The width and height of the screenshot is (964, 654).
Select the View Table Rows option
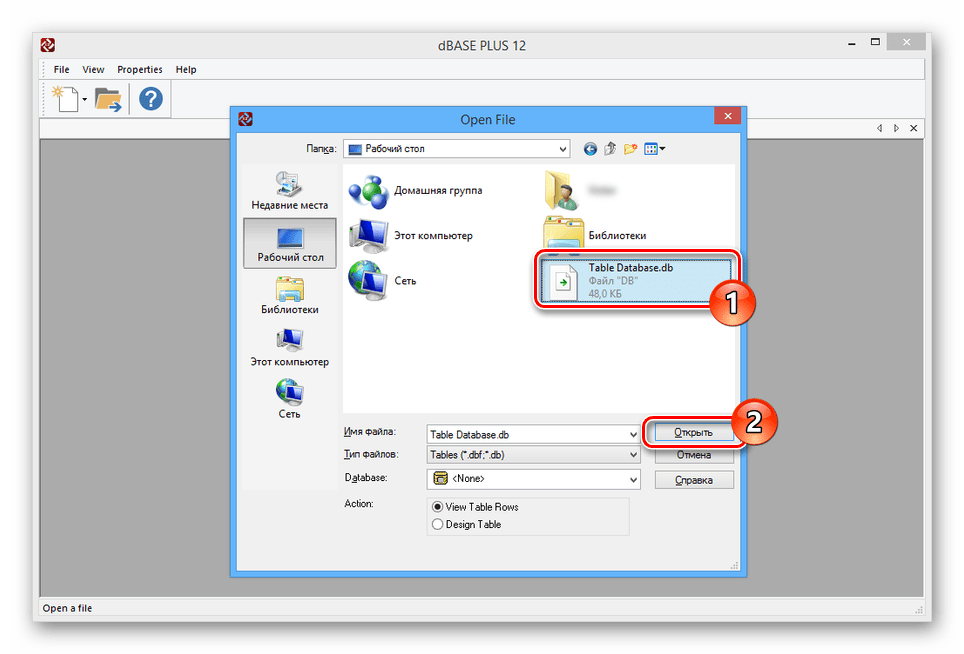pos(437,507)
